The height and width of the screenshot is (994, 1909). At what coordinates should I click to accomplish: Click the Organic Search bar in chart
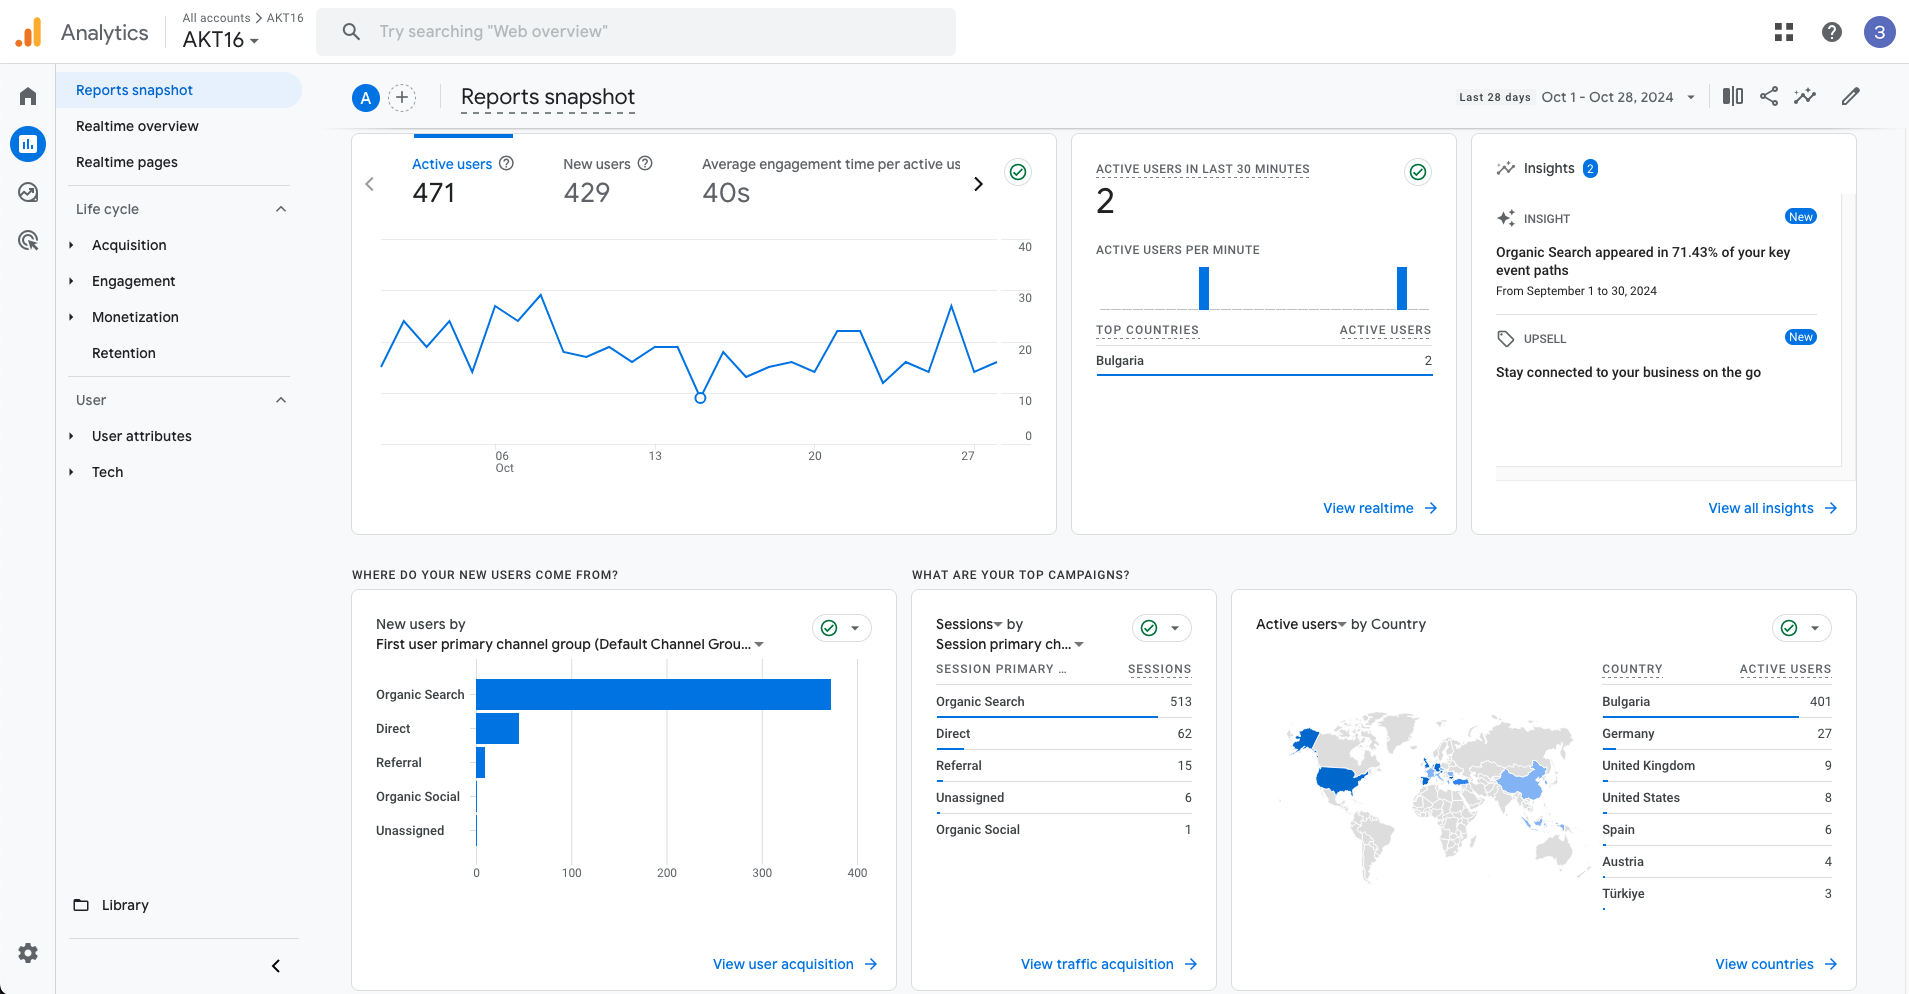point(653,695)
